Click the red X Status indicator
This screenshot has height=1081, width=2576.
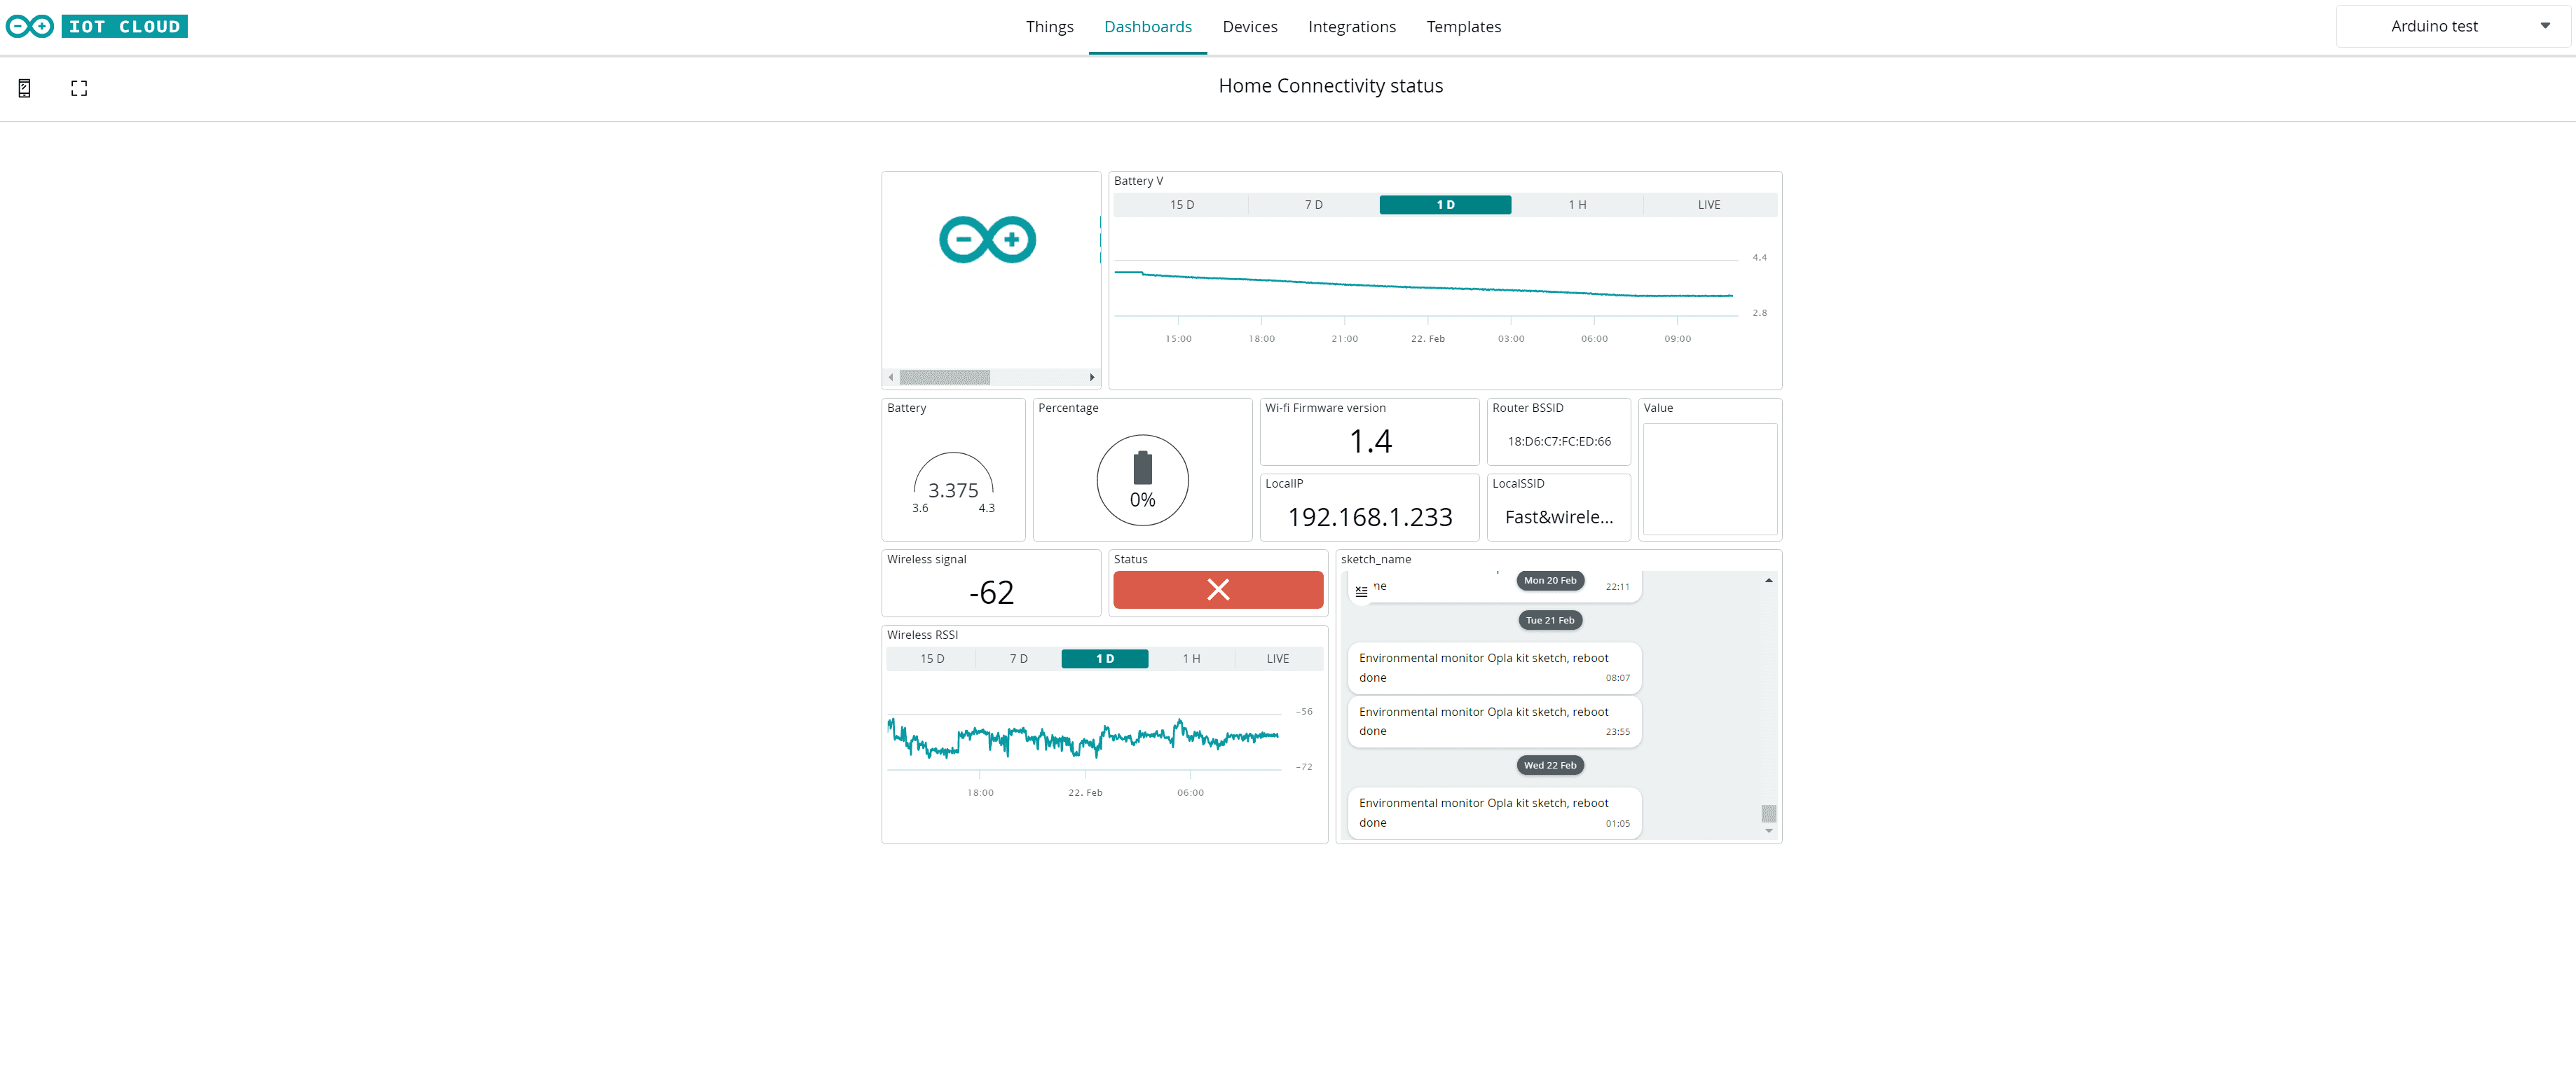[1217, 590]
